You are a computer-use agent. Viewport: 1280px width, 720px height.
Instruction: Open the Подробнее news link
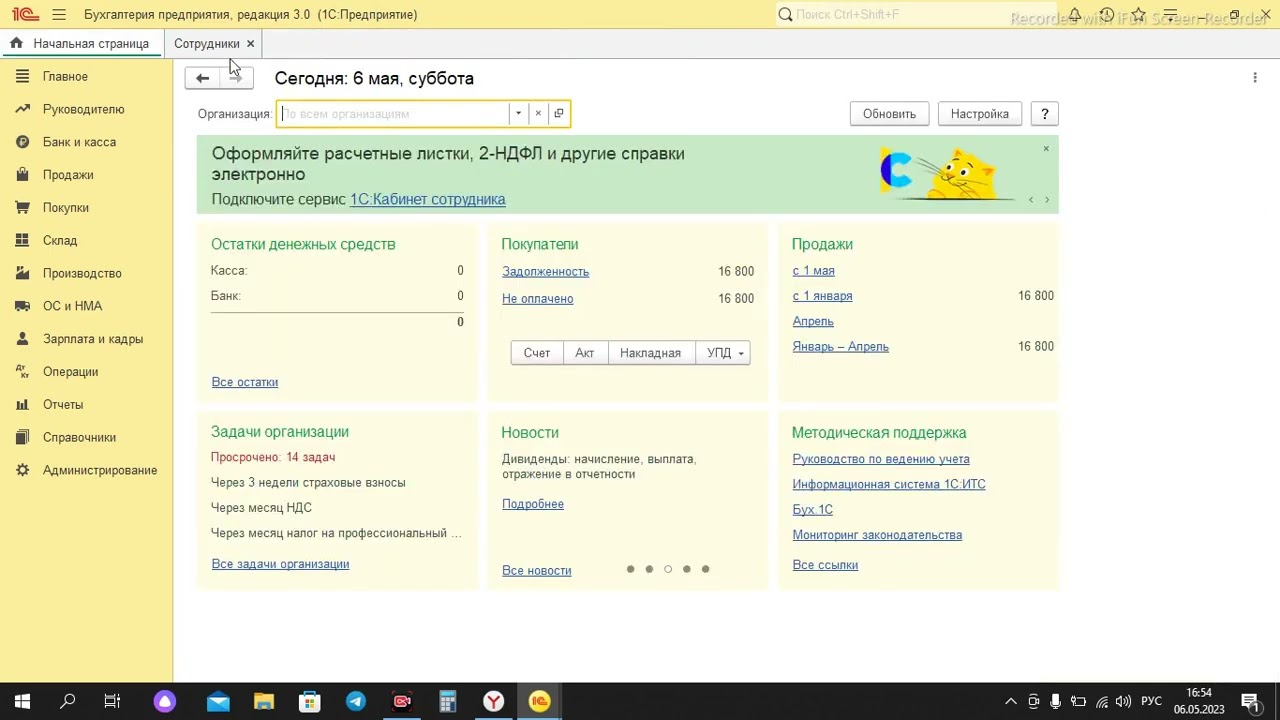(532, 504)
